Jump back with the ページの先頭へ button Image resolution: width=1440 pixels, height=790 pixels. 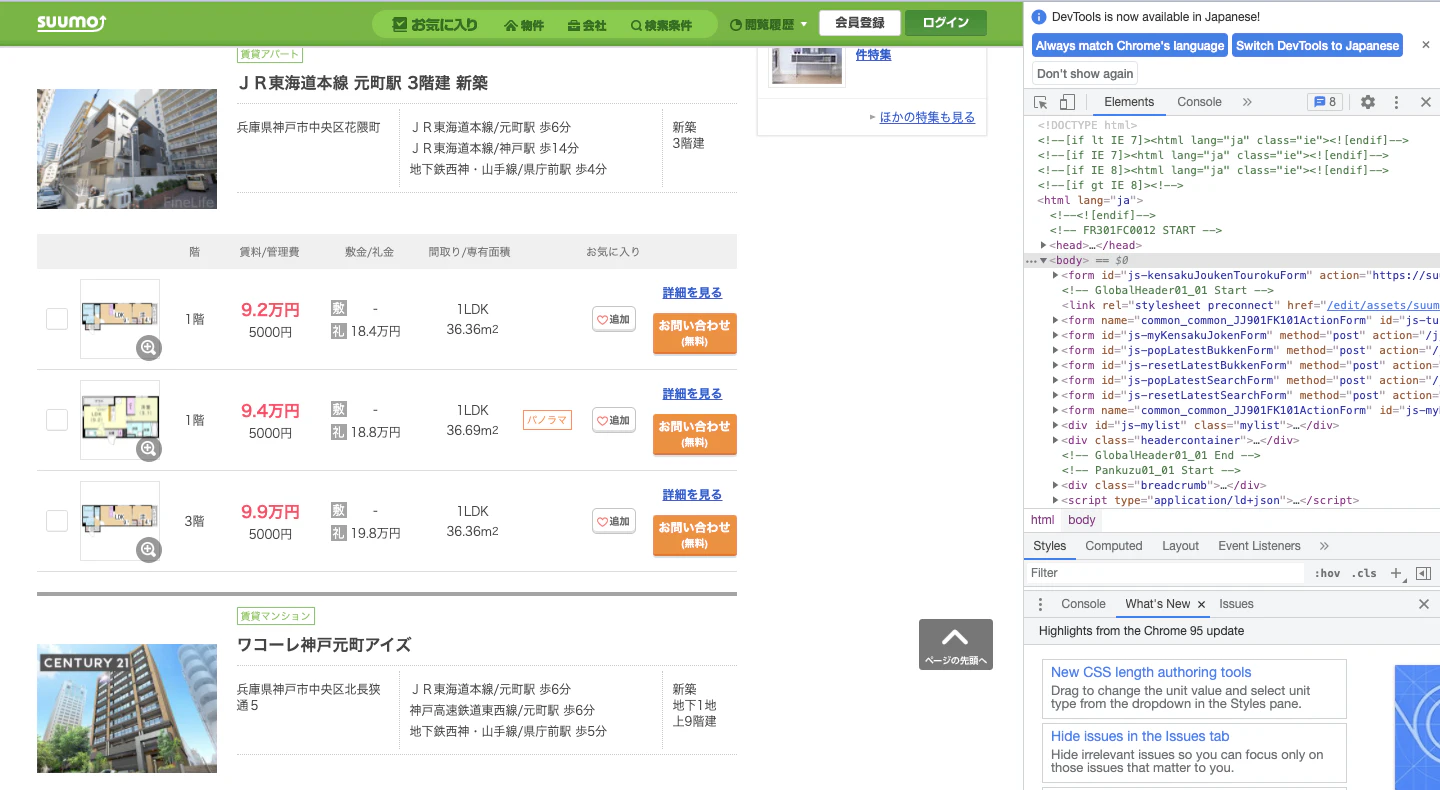tap(956, 645)
